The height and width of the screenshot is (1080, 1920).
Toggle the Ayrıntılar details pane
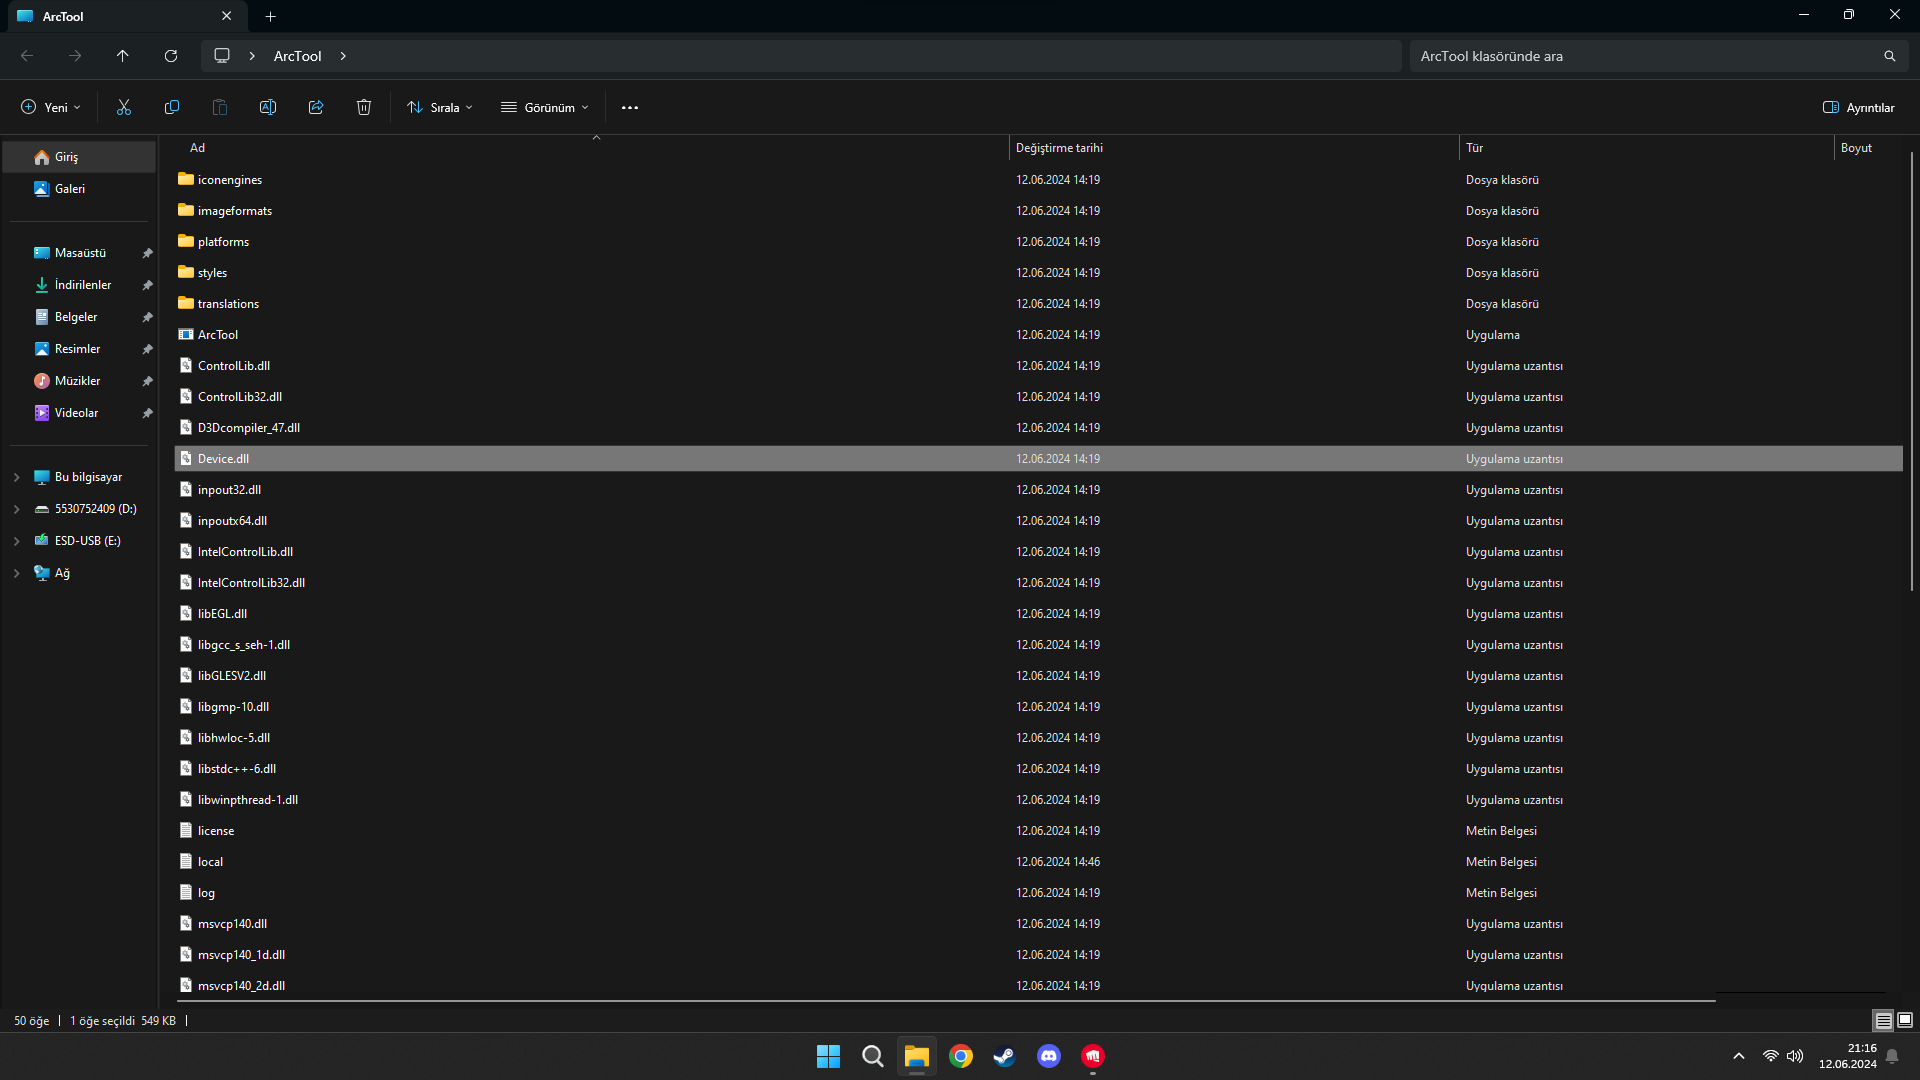[x=1859, y=107]
